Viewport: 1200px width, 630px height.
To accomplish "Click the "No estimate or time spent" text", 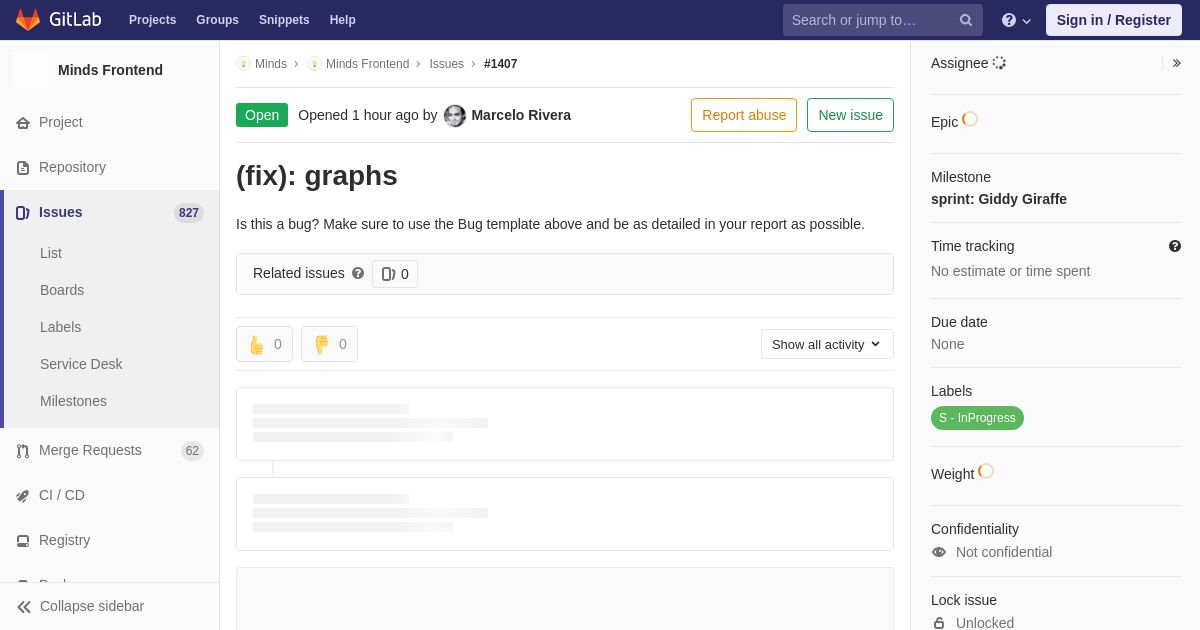I will pos(1010,271).
